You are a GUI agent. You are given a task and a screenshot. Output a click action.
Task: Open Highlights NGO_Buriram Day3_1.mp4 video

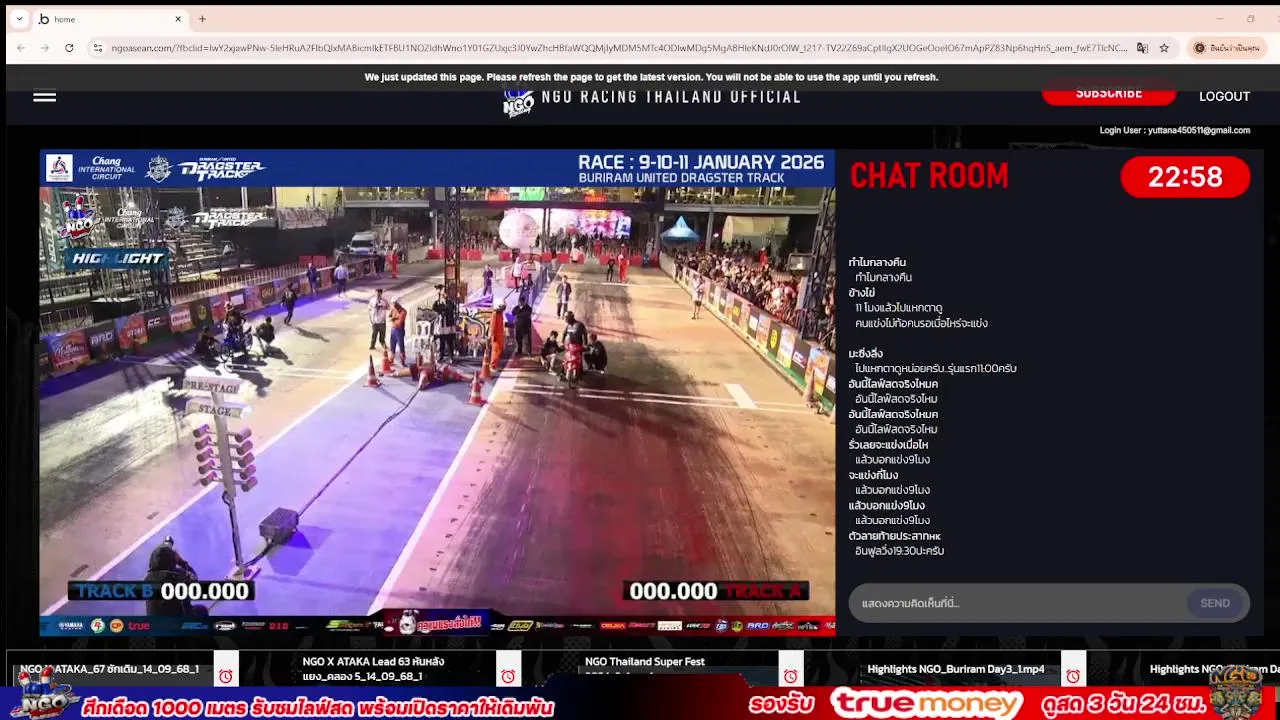tap(956, 669)
